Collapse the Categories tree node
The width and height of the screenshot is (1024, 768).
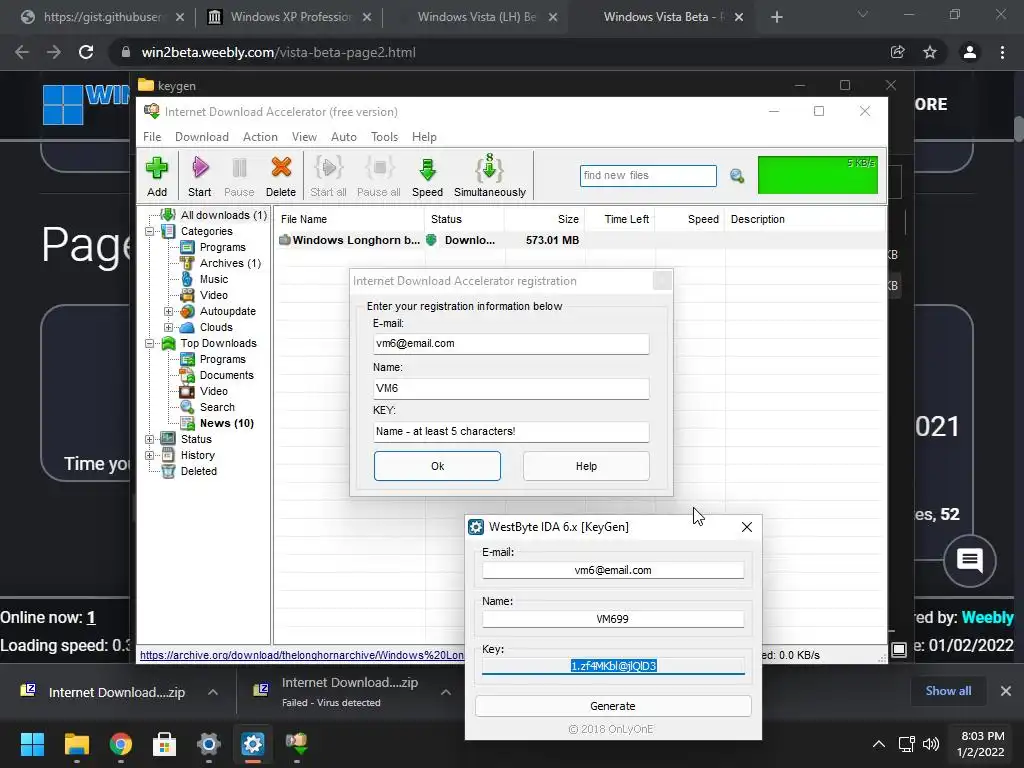(x=150, y=231)
